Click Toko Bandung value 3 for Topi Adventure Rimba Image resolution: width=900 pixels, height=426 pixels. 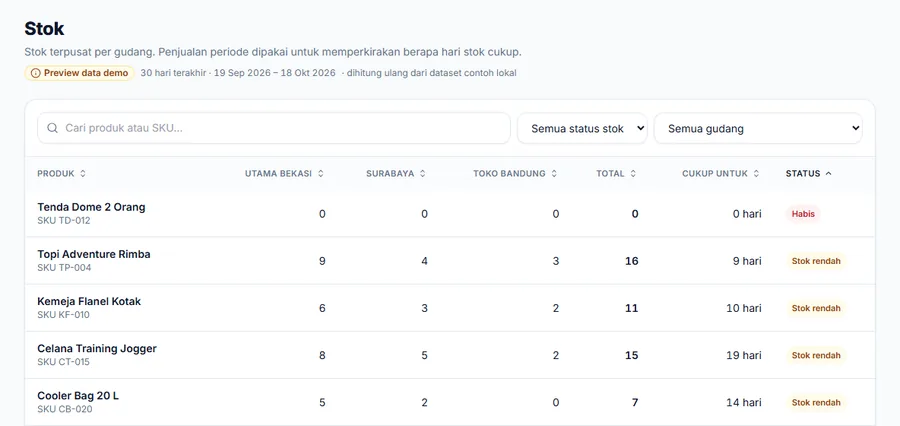[x=556, y=261]
